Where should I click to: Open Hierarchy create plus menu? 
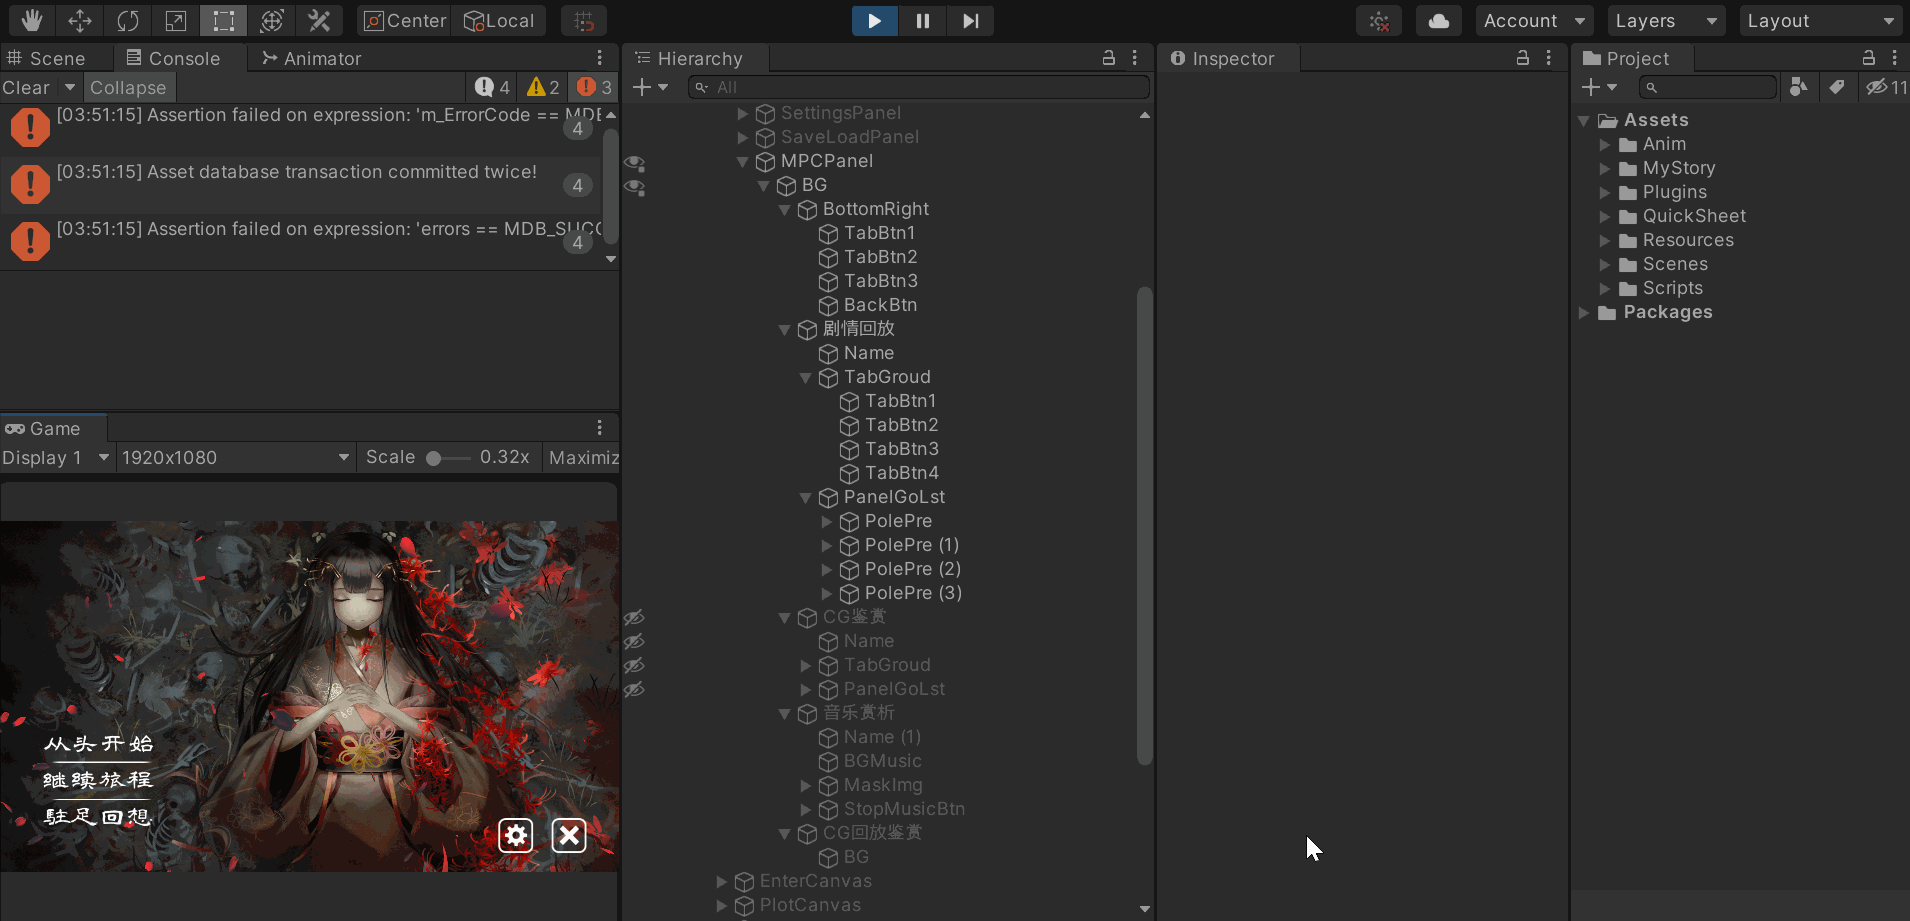650,87
